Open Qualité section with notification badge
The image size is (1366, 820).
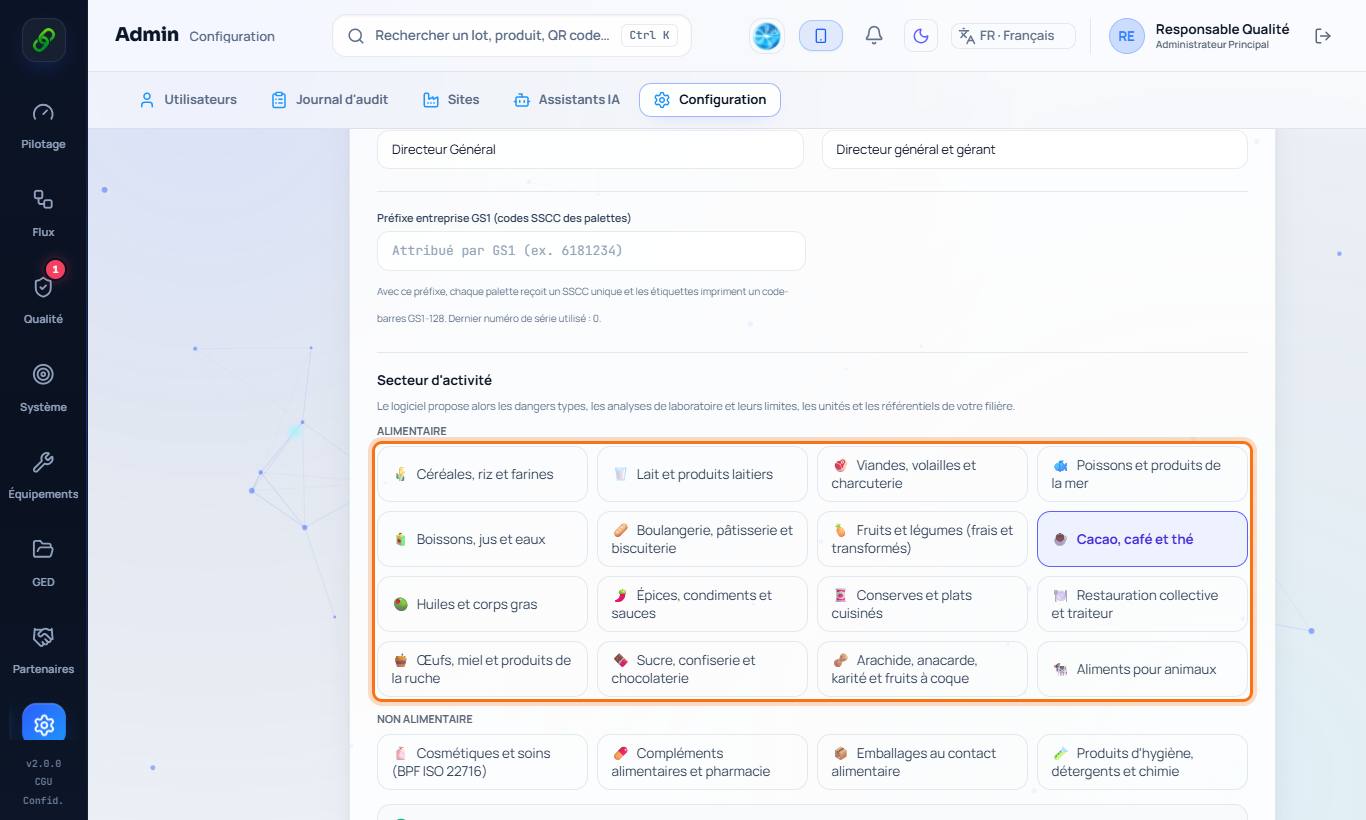click(43, 300)
